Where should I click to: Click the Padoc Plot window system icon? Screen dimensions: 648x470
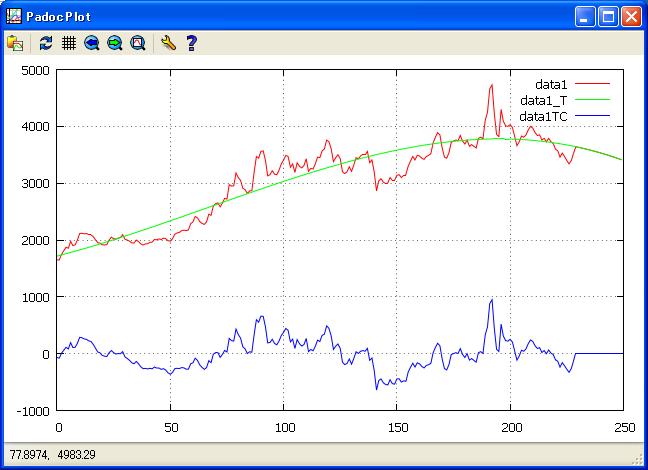pyautogui.click(x=13, y=16)
